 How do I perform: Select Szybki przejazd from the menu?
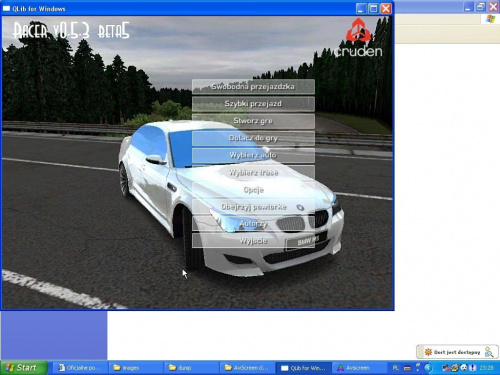[x=253, y=104]
